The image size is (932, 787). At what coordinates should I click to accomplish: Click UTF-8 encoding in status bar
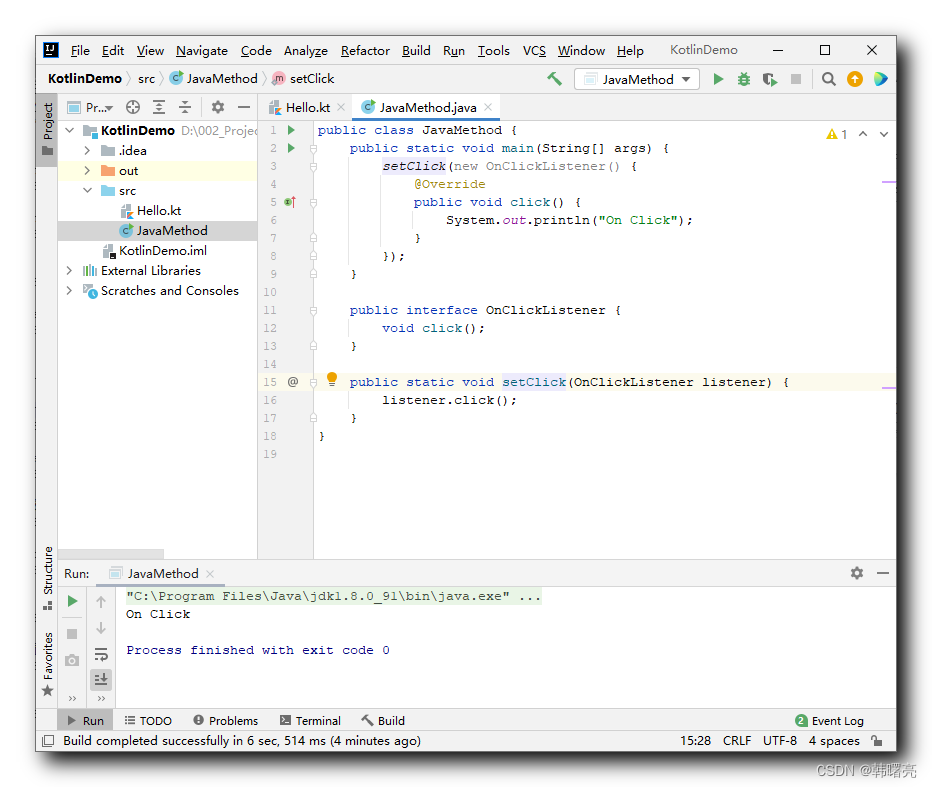click(779, 741)
